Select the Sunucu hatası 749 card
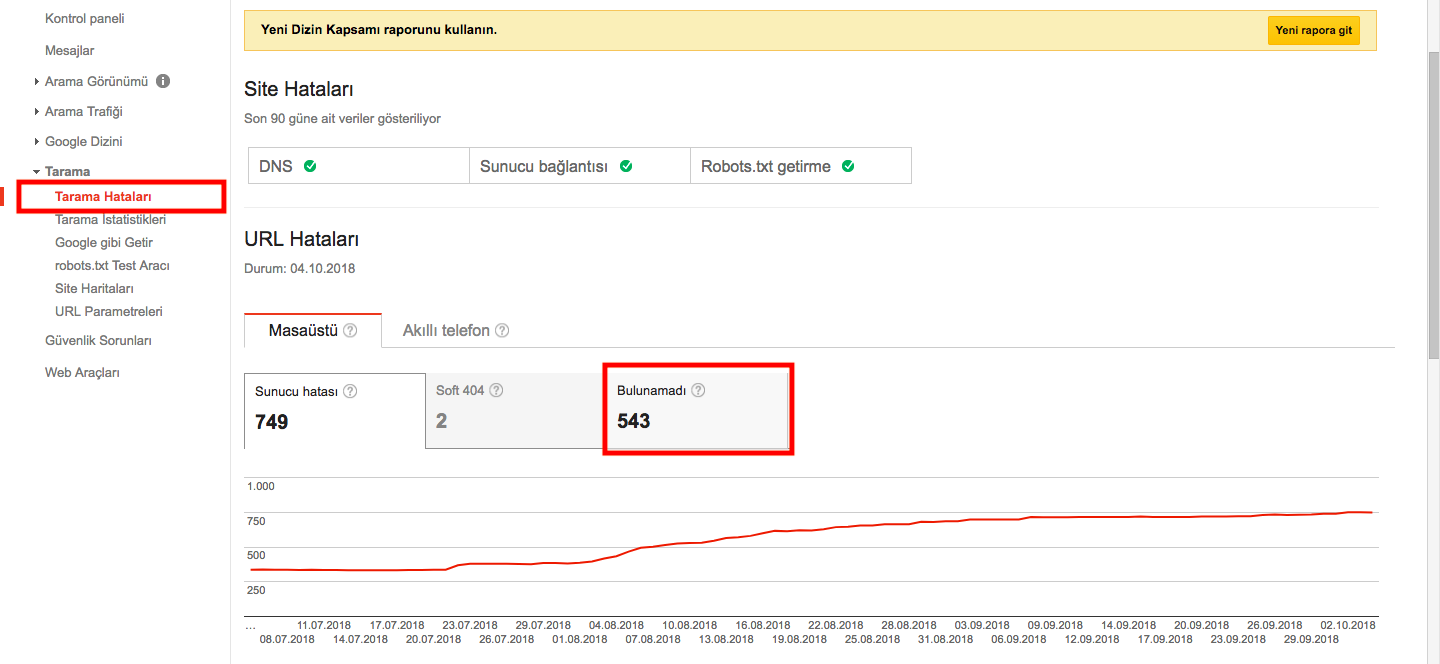Viewport: 1440px width, 664px height. tap(335, 410)
